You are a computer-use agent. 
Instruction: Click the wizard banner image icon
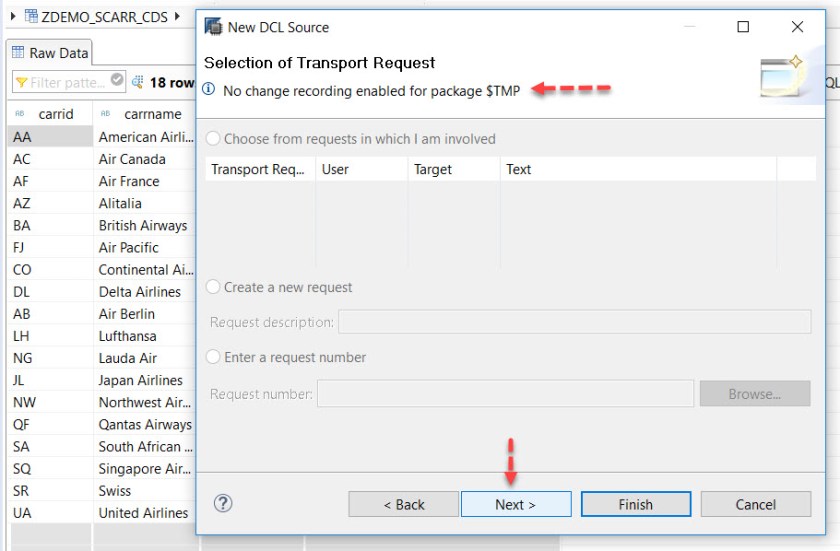click(781, 75)
